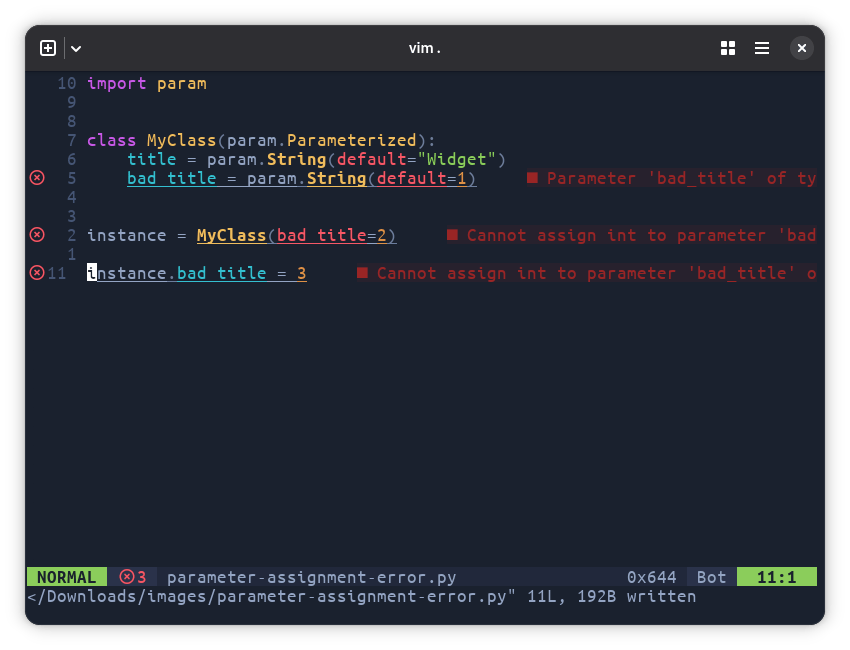The image size is (850, 650).
Task: Close the vim terminal window
Action: [x=802, y=48]
